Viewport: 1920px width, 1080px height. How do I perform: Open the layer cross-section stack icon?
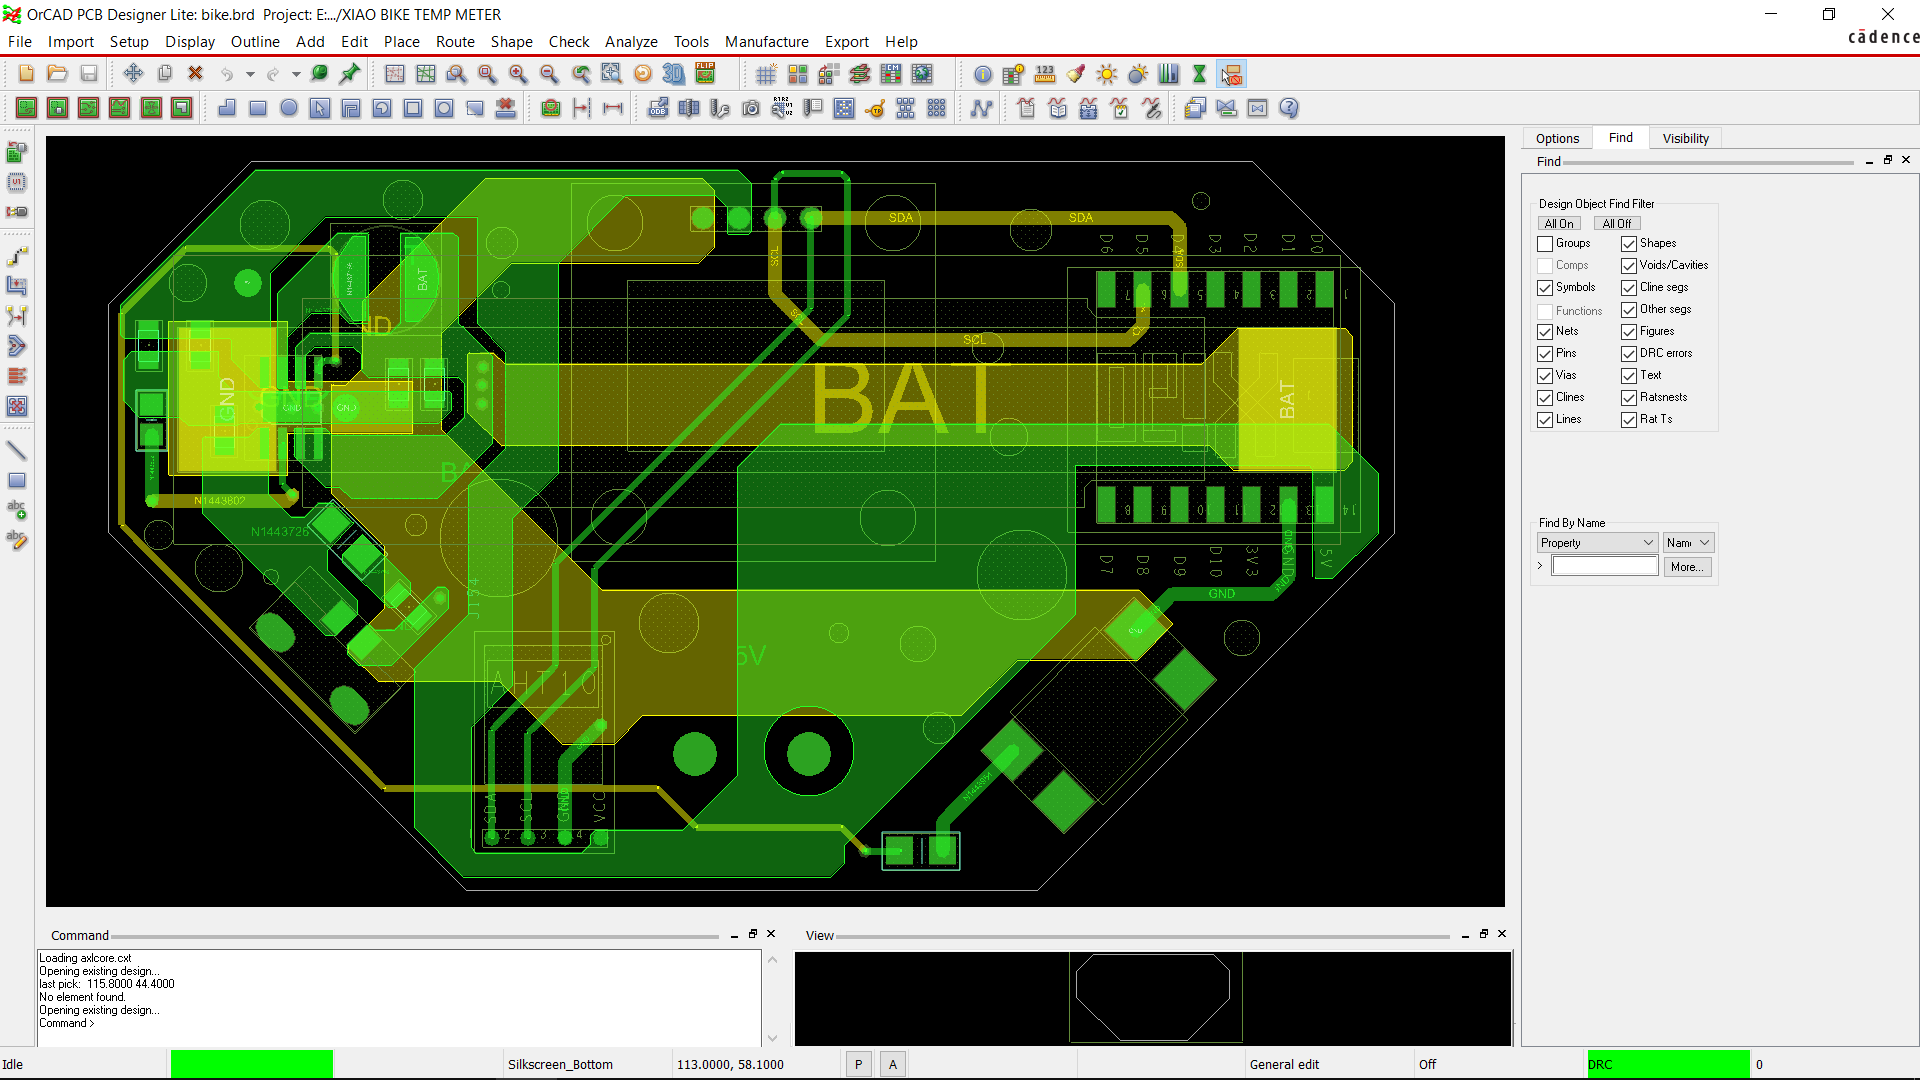(859, 73)
